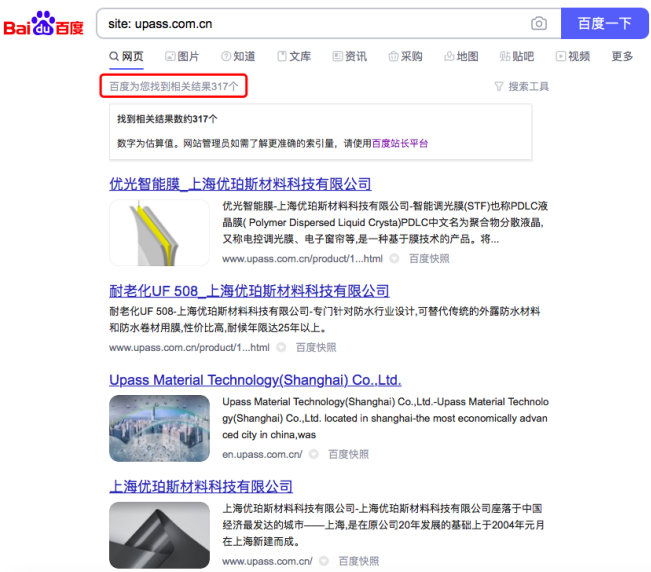Open the 资讯 tab
This screenshot has width=651, height=572.
click(350, 56)
